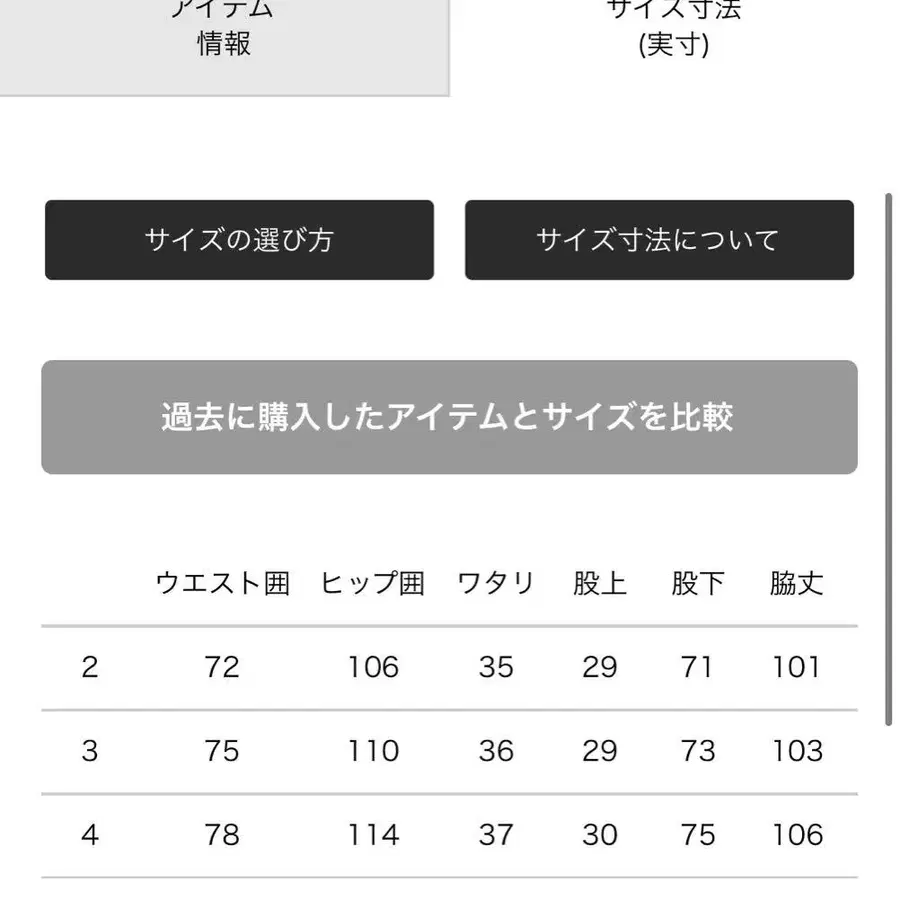
Task: Click the 脇丈 value 101 for size 2
Action: (795, 667)
